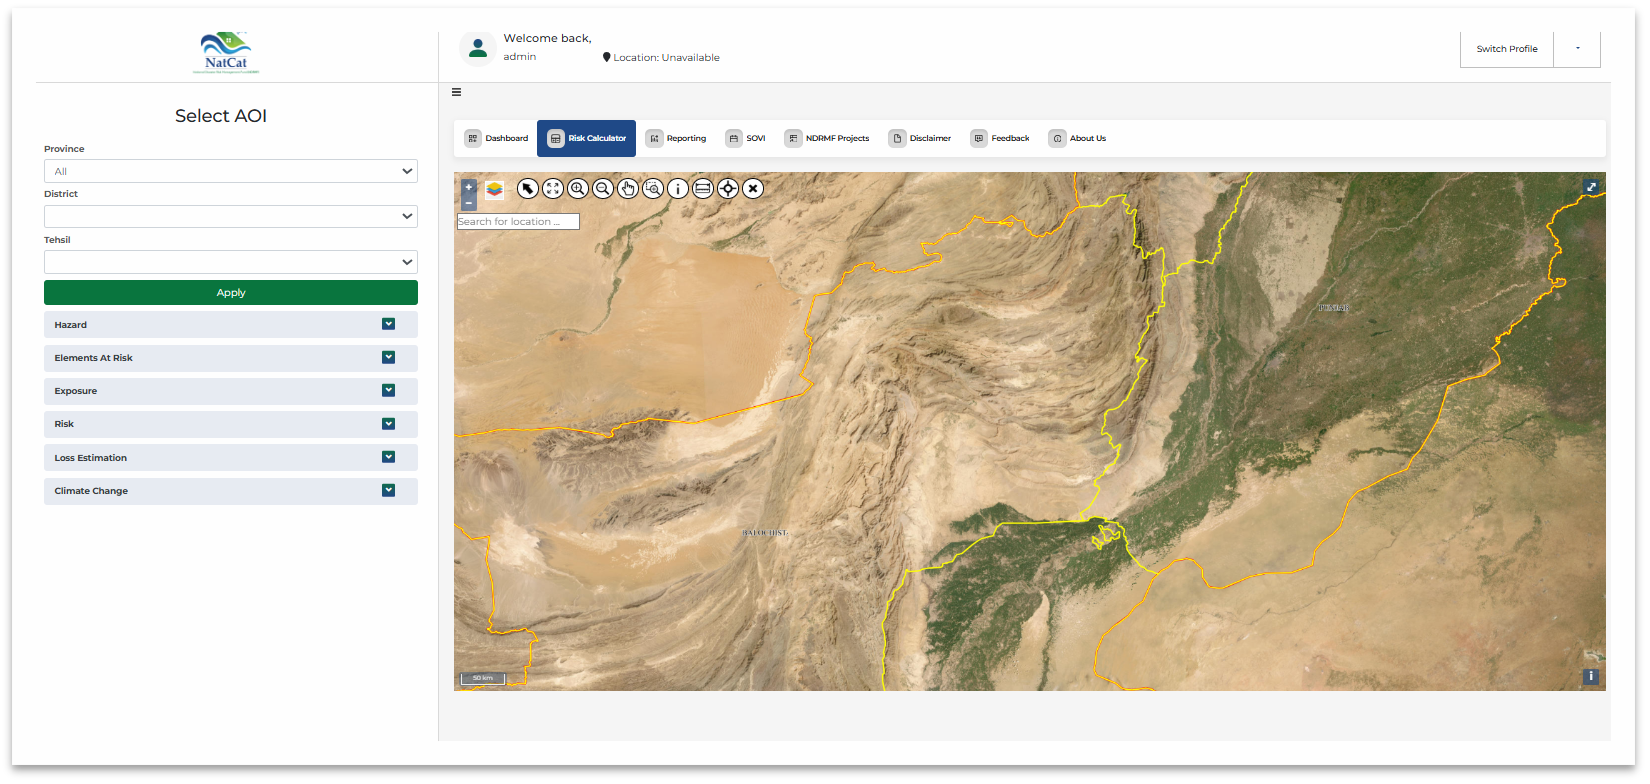
Task: Click the zoom to full extent tool
Action: [553, 188]
